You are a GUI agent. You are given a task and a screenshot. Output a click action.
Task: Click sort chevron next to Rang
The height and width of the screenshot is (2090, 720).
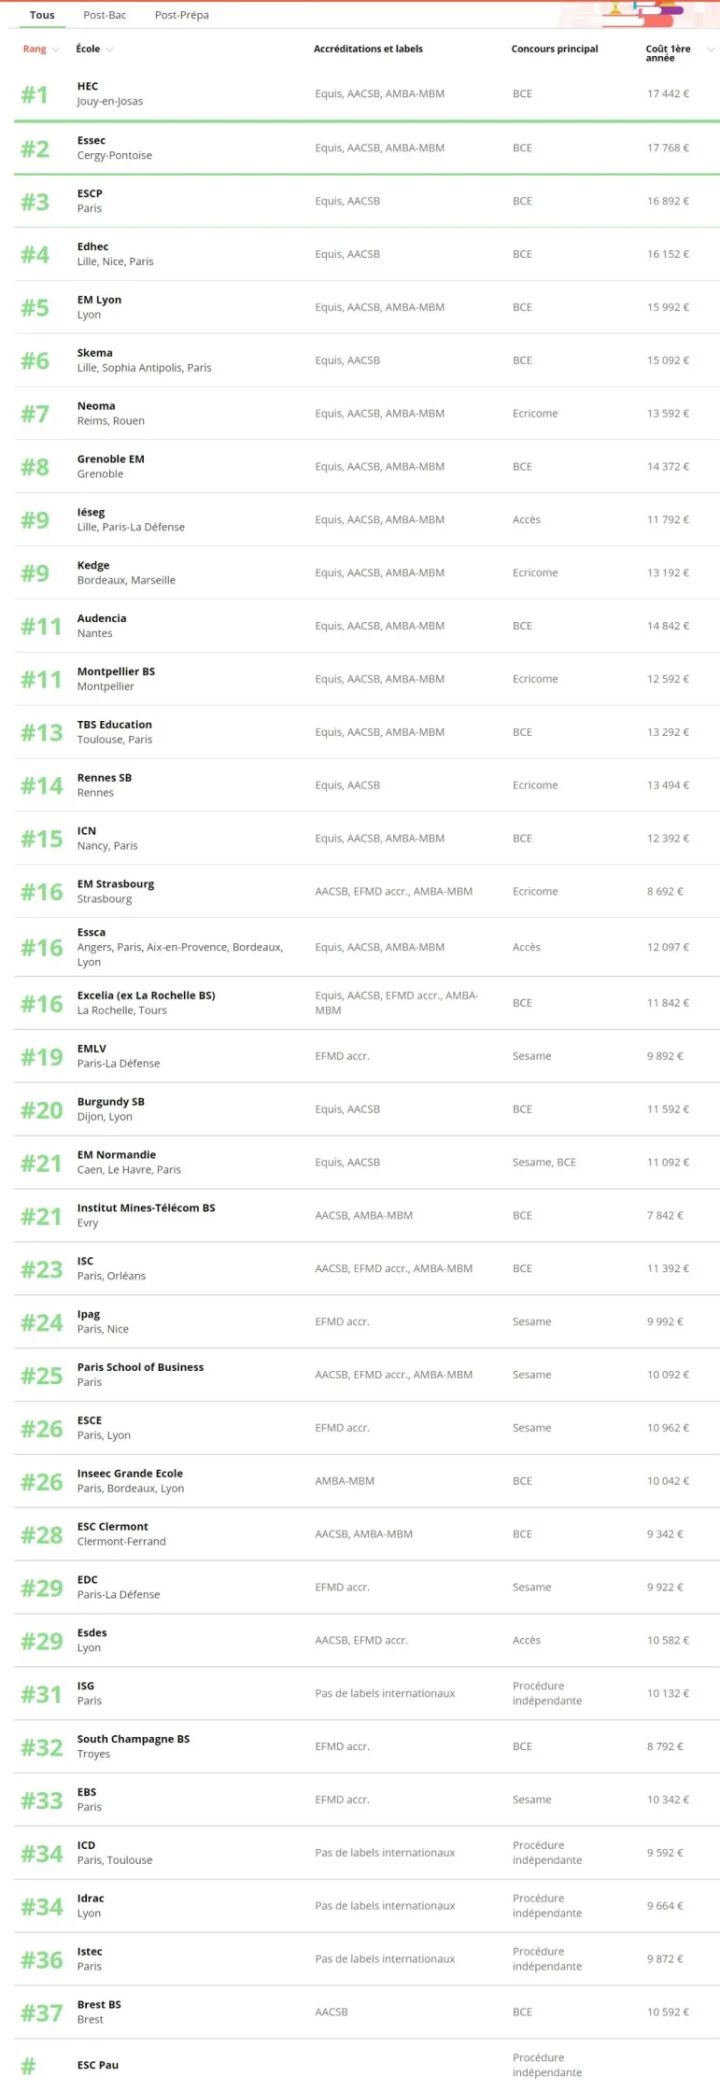tap(56, 49)
